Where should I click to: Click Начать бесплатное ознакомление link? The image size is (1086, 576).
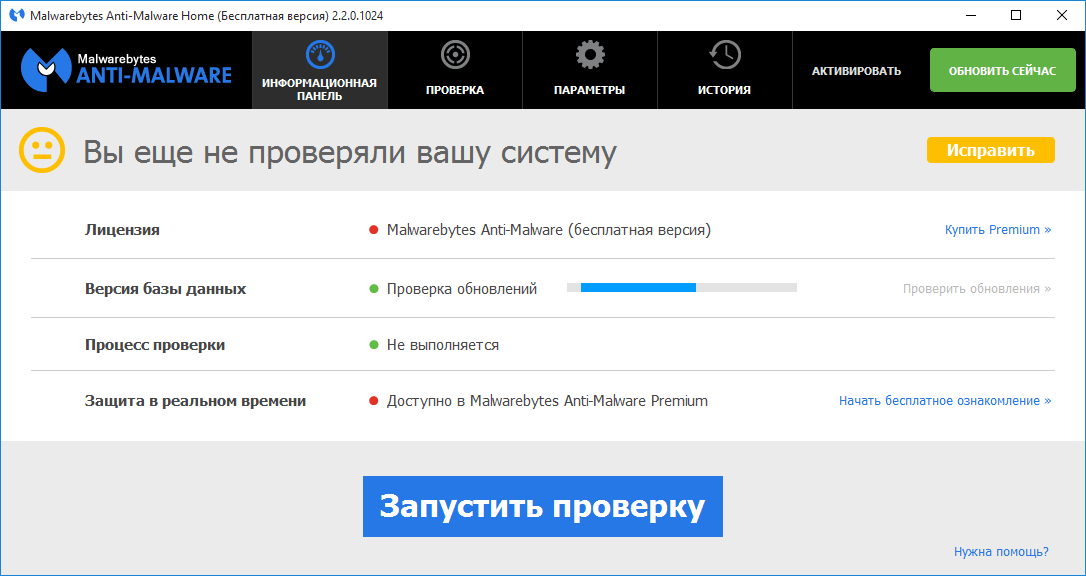945,401
